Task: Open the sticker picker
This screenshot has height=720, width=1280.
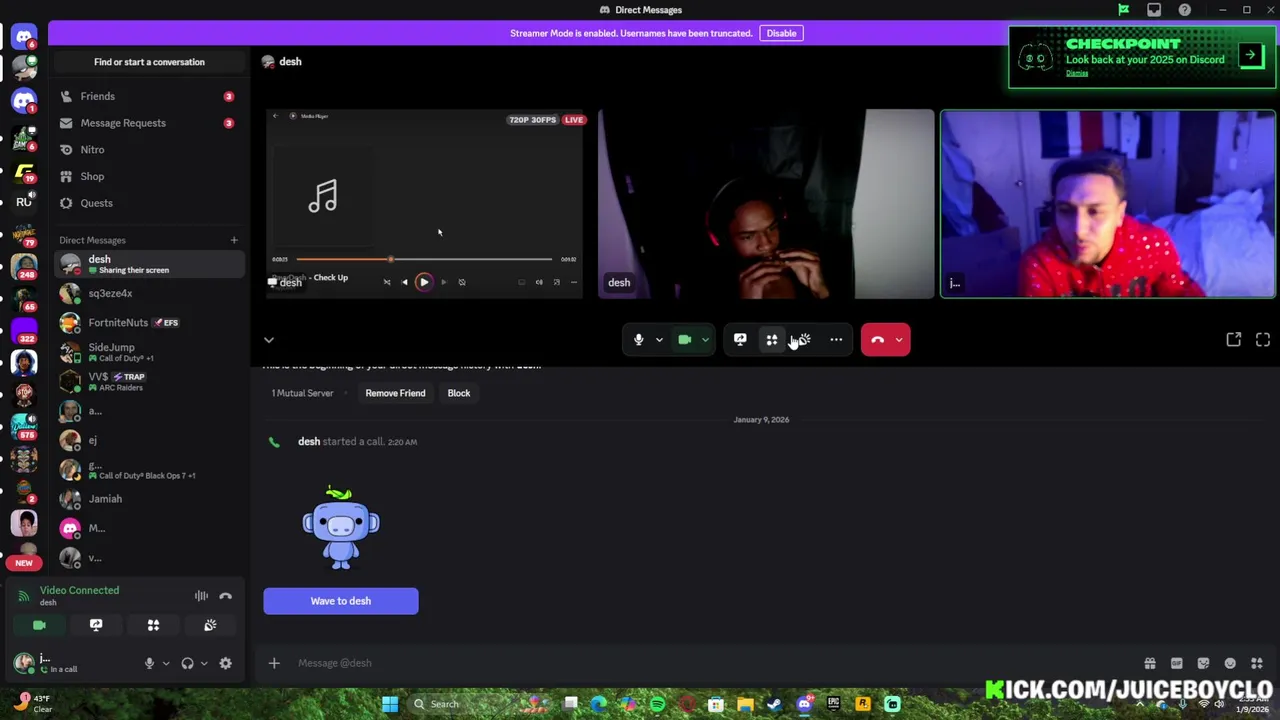Action: point(1203,663)
